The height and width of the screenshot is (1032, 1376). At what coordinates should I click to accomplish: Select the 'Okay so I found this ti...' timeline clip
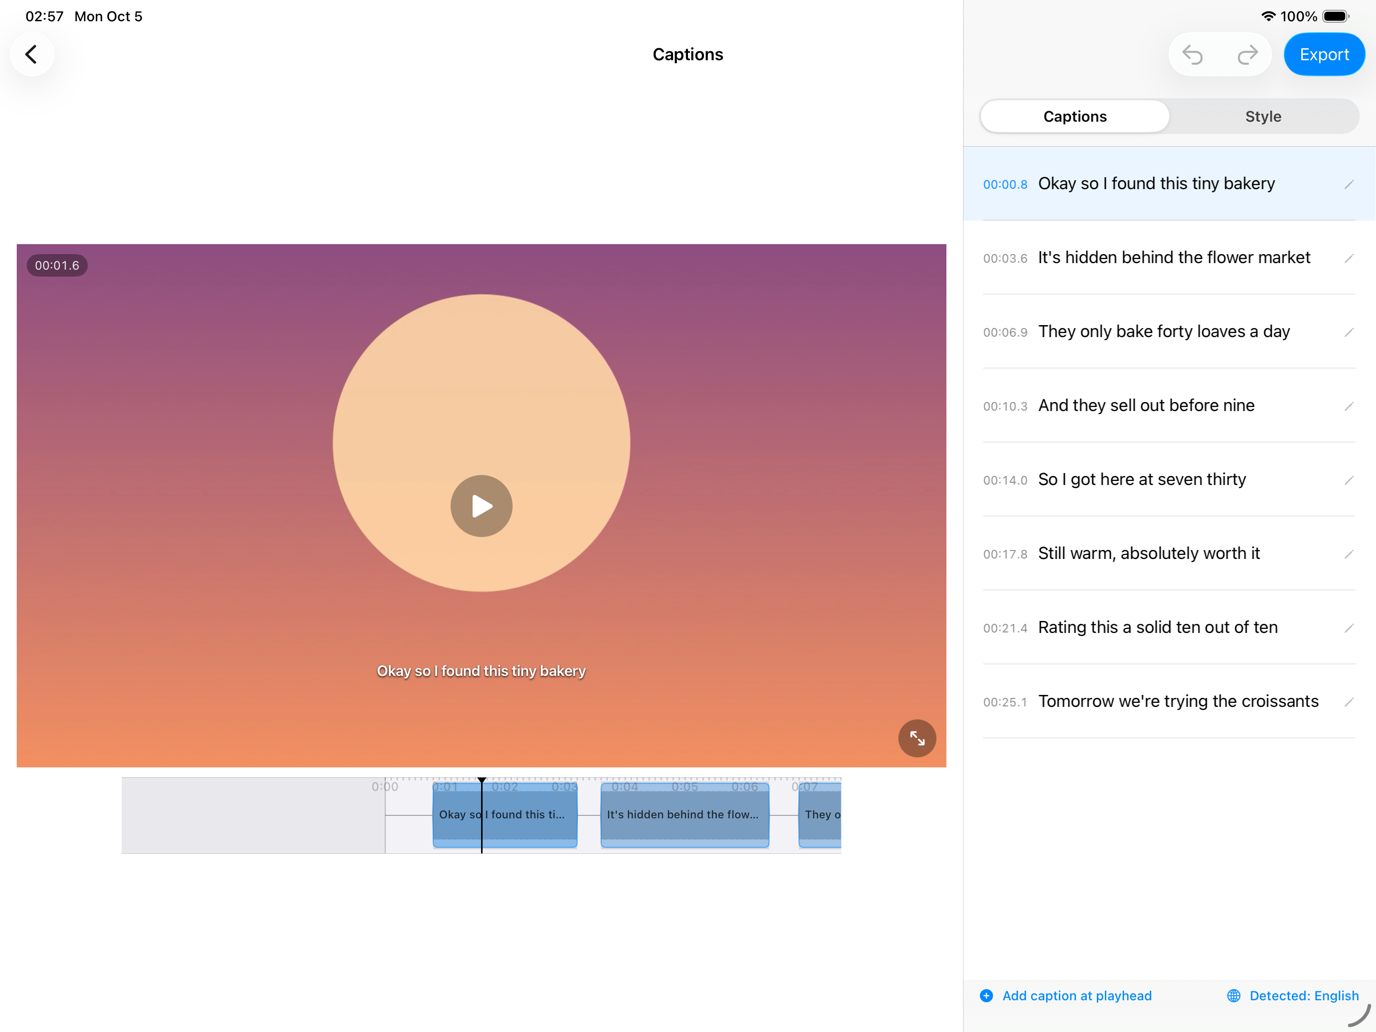pyautogui.click(x=505, y=815)
